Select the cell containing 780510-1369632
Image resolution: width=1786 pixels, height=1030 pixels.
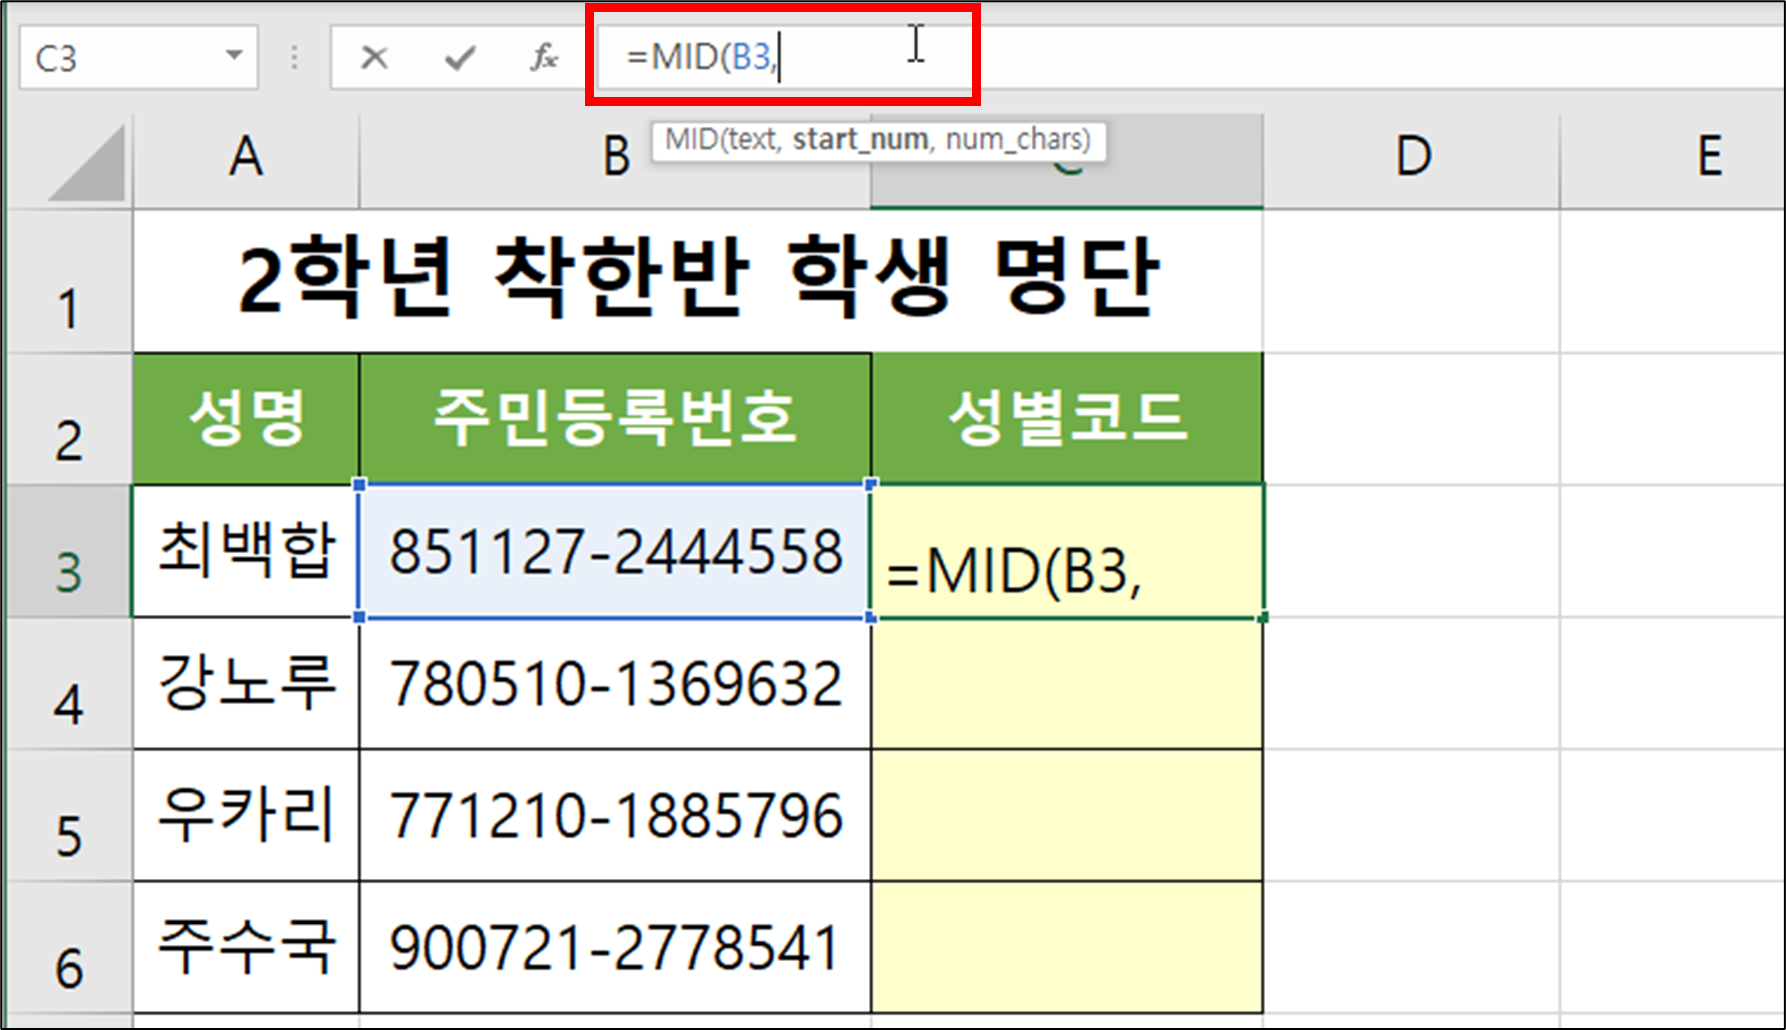614,685
